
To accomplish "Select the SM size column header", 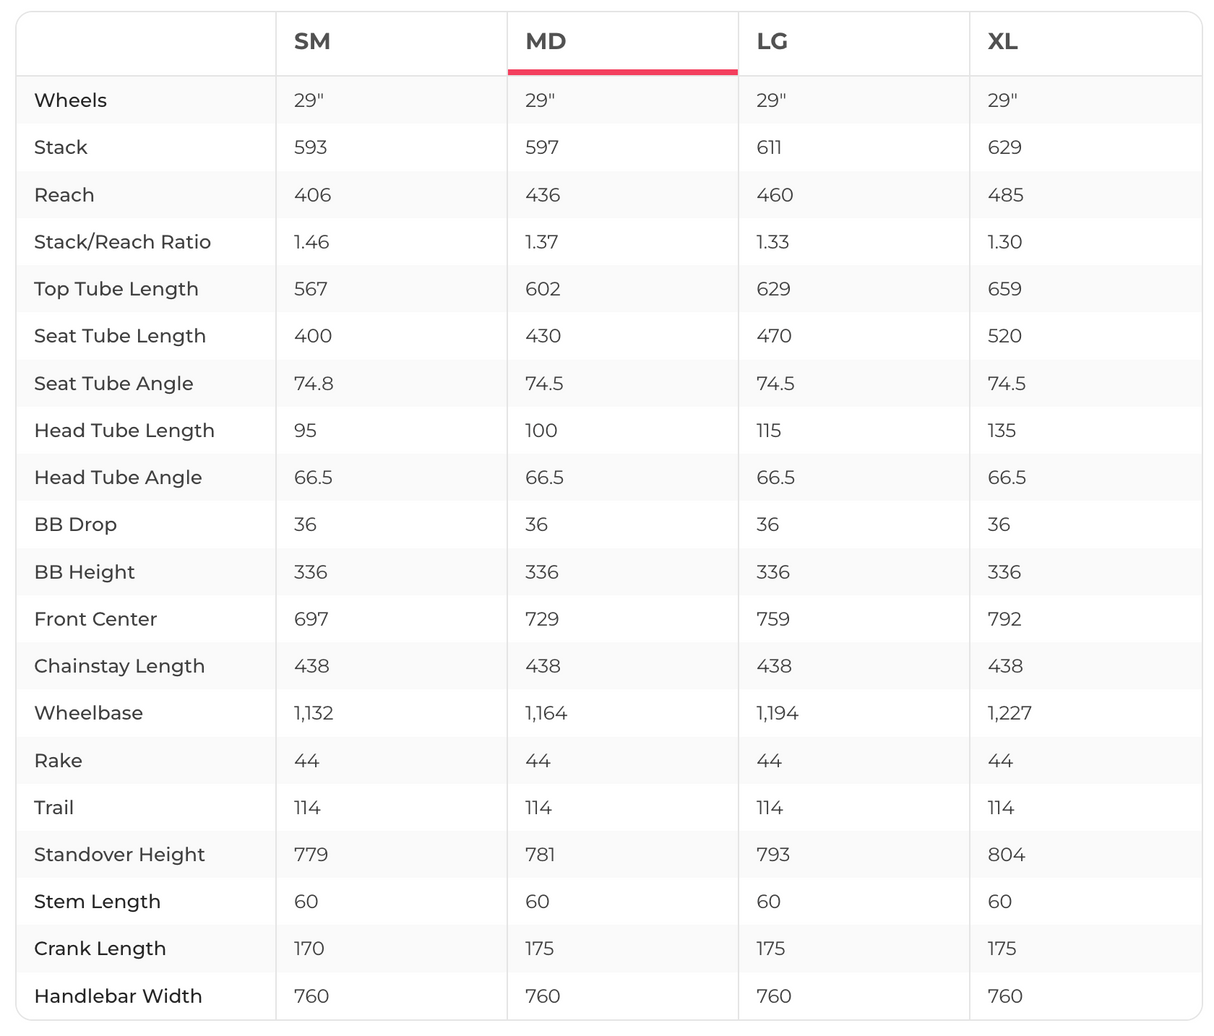I will 312,42.
